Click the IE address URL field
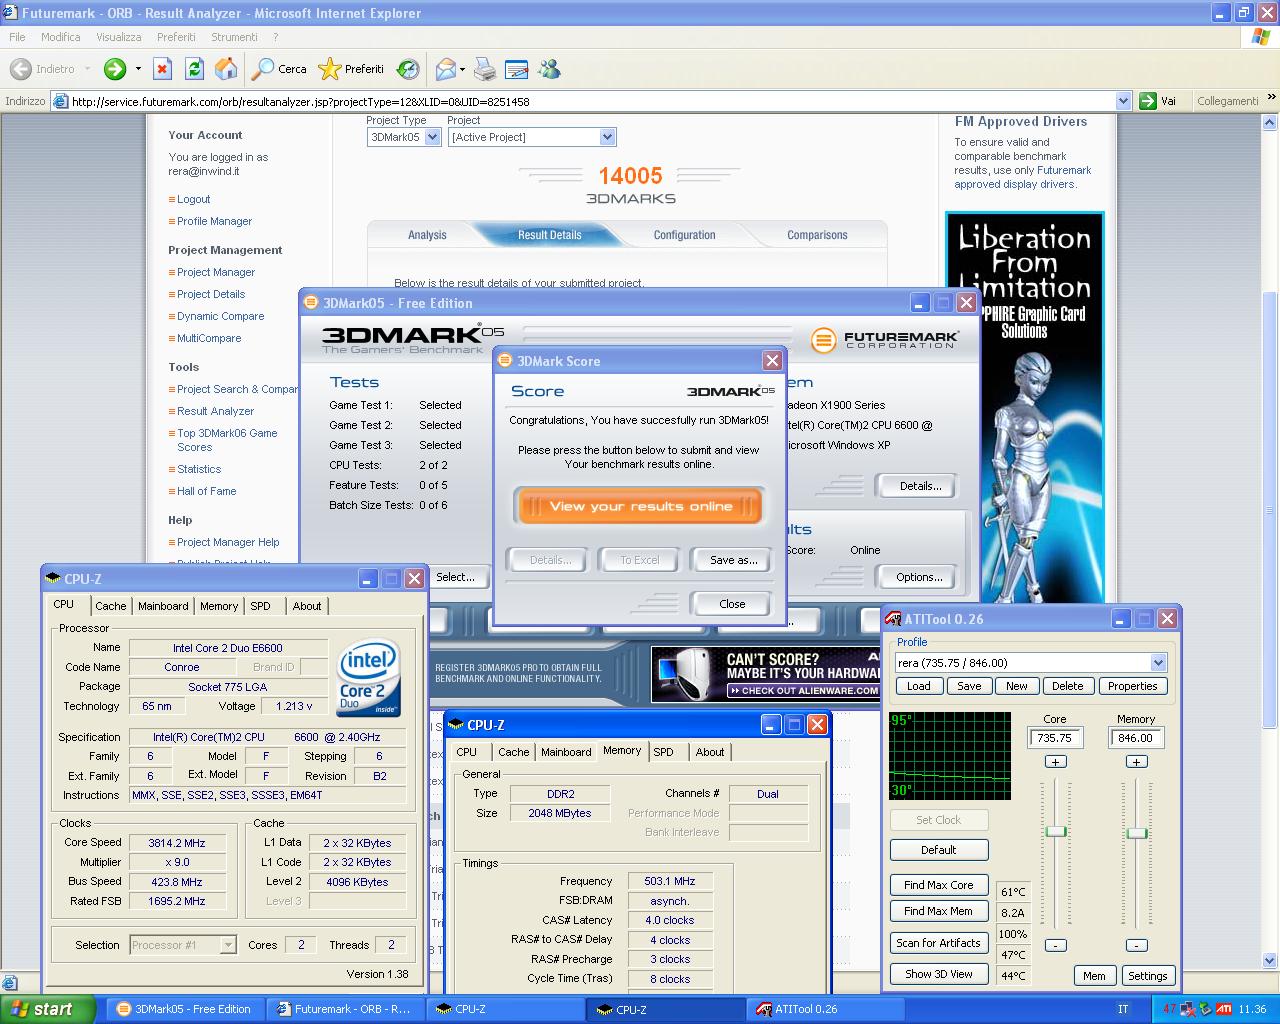This screenshot has width=1280, height=1024. [592, 101]
